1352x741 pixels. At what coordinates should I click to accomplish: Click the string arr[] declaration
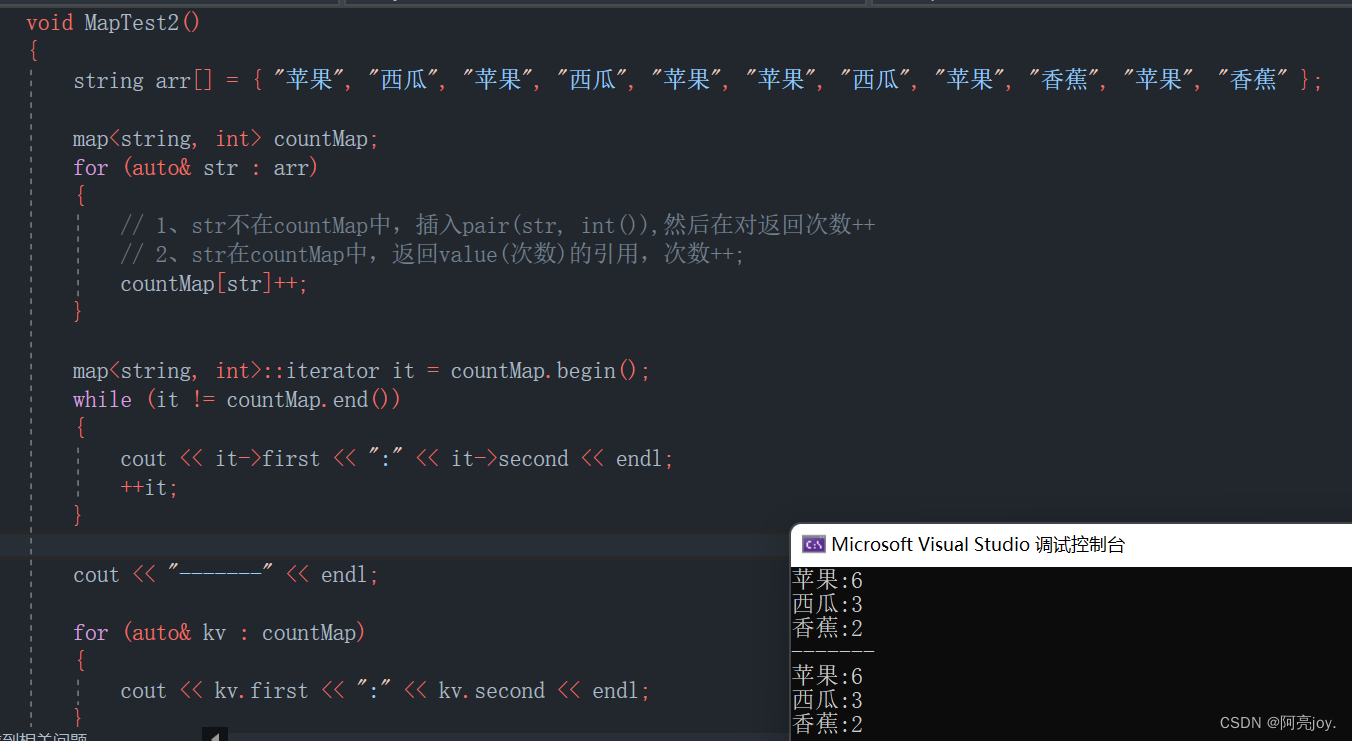[698, 81]
